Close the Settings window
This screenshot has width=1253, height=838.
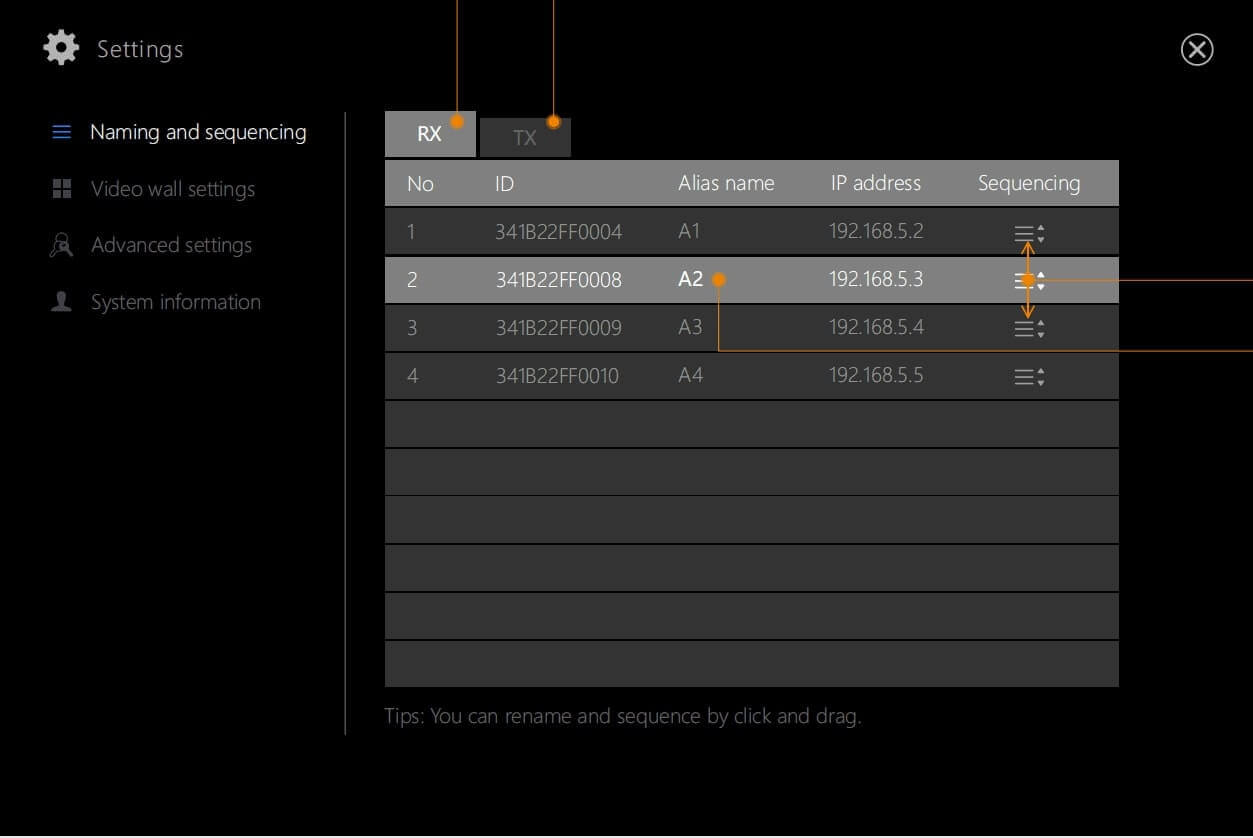coord(1196,50)
